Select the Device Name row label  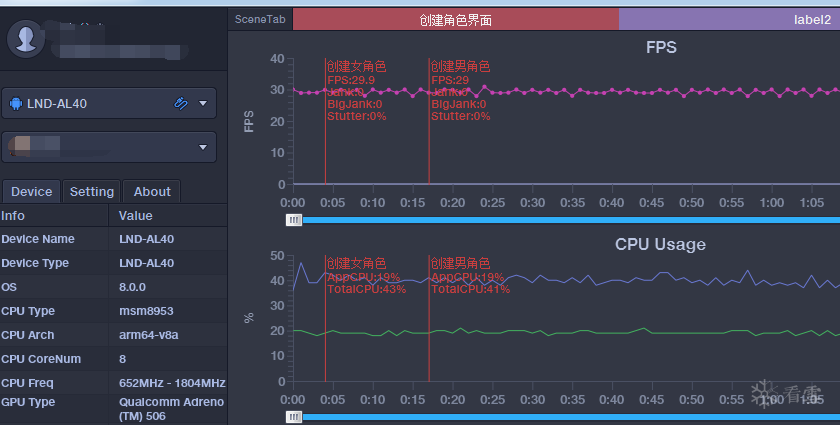[x=38, y=239]
